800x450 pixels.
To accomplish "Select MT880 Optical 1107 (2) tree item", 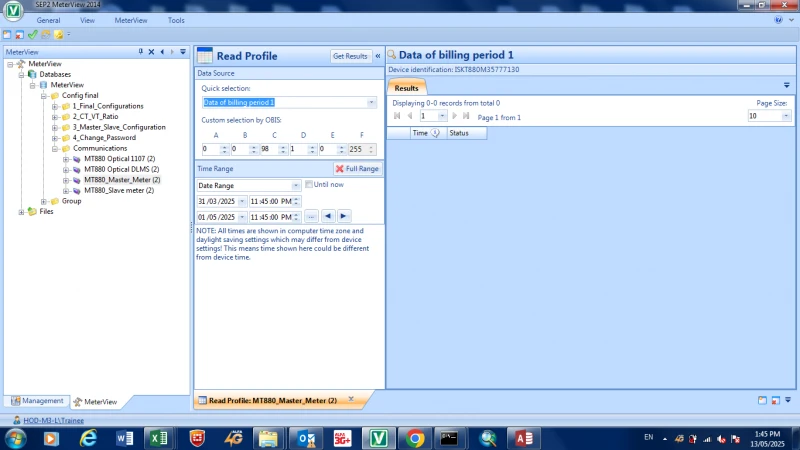I will (x=119, y=159).
